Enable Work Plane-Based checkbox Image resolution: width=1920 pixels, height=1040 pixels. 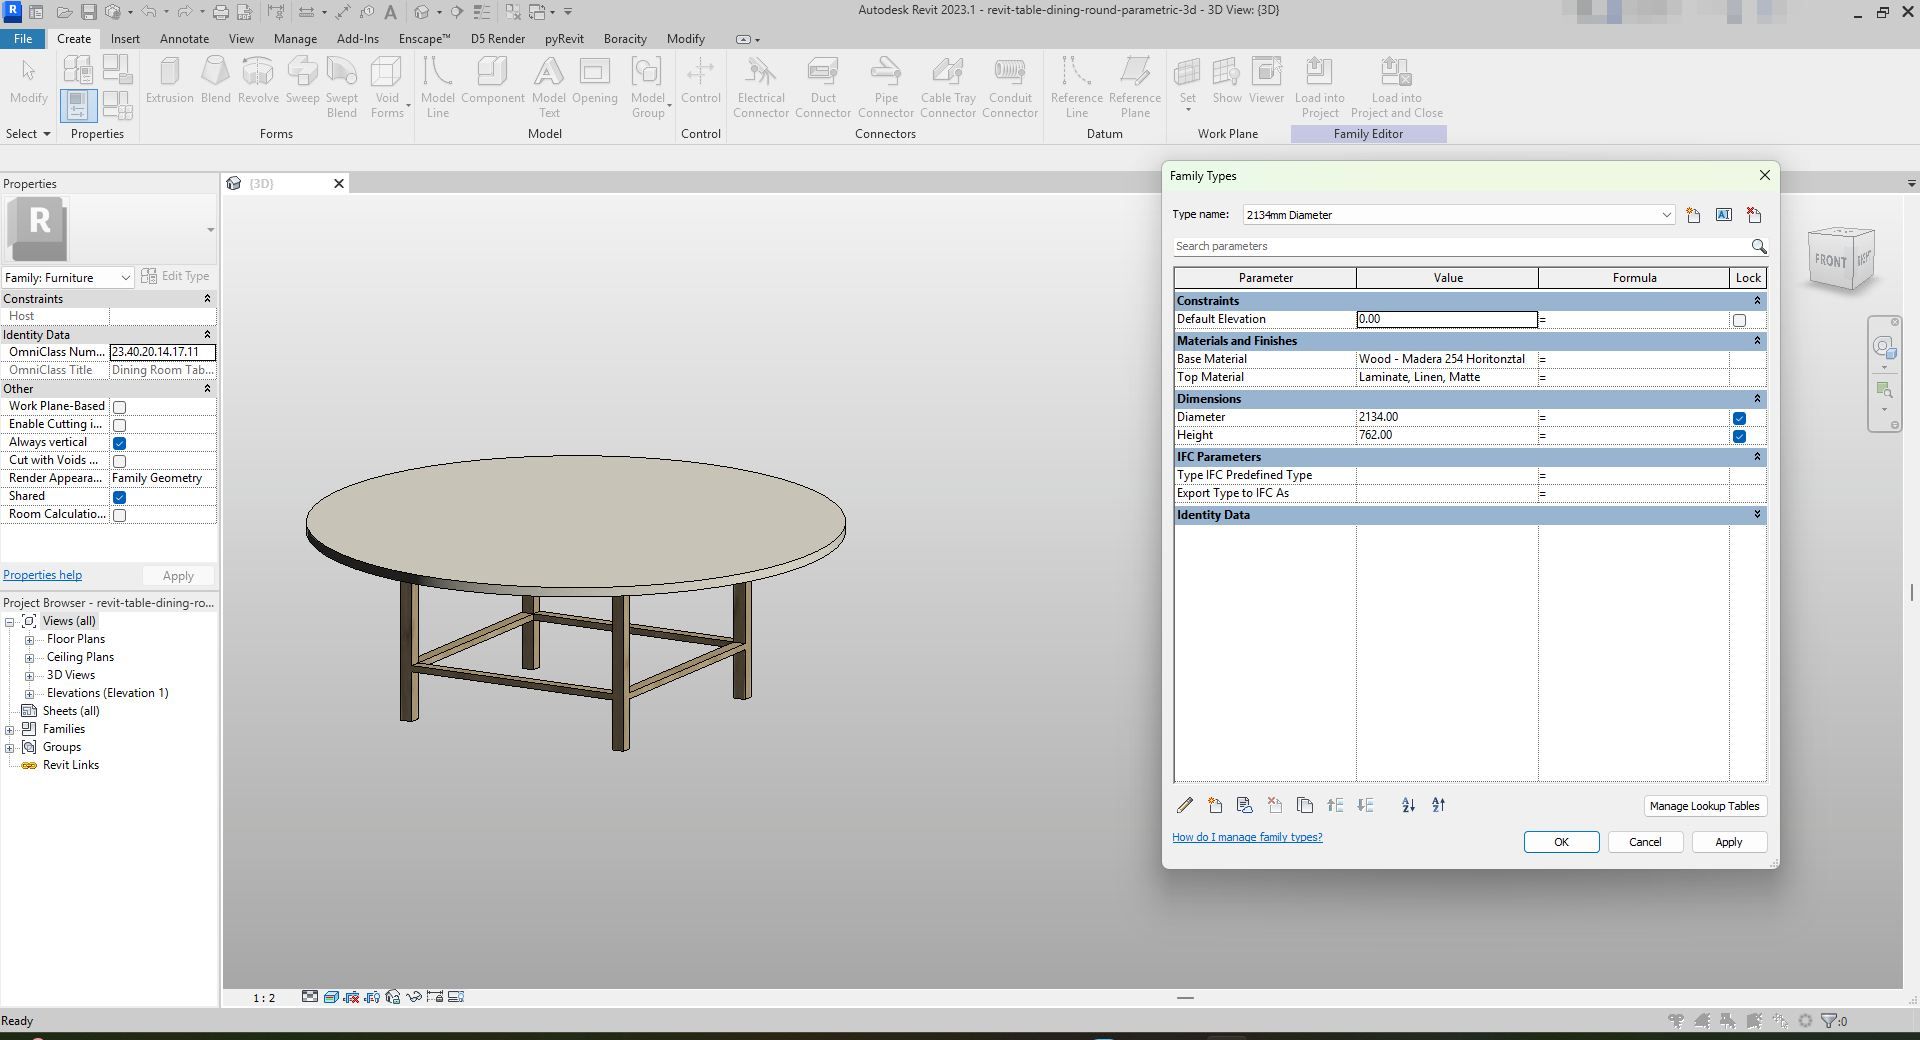pyautogui.click(x=120, y=407)
